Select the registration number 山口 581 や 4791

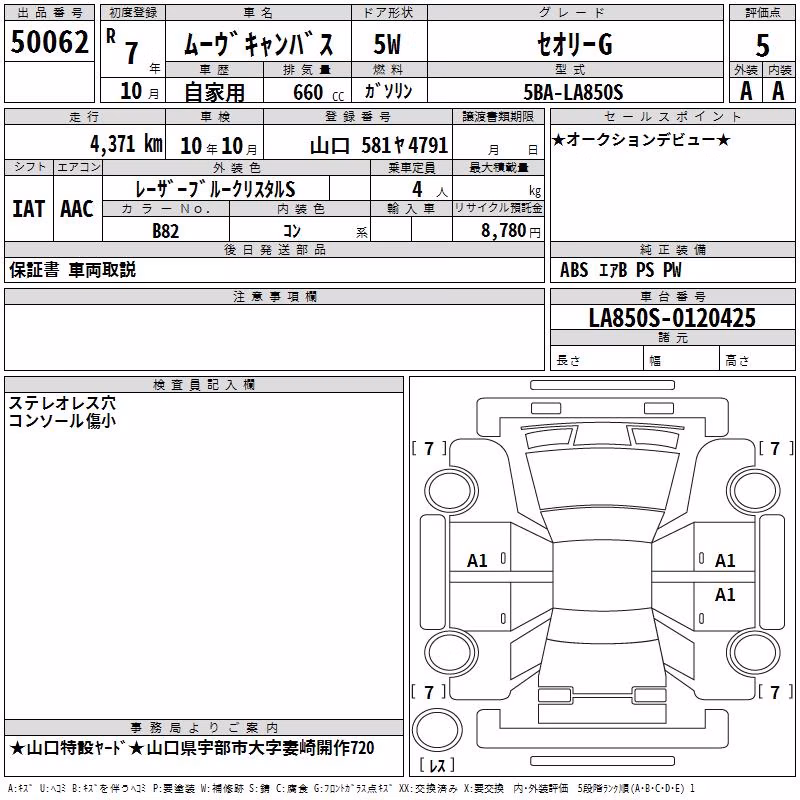click(x=379, y=146)
